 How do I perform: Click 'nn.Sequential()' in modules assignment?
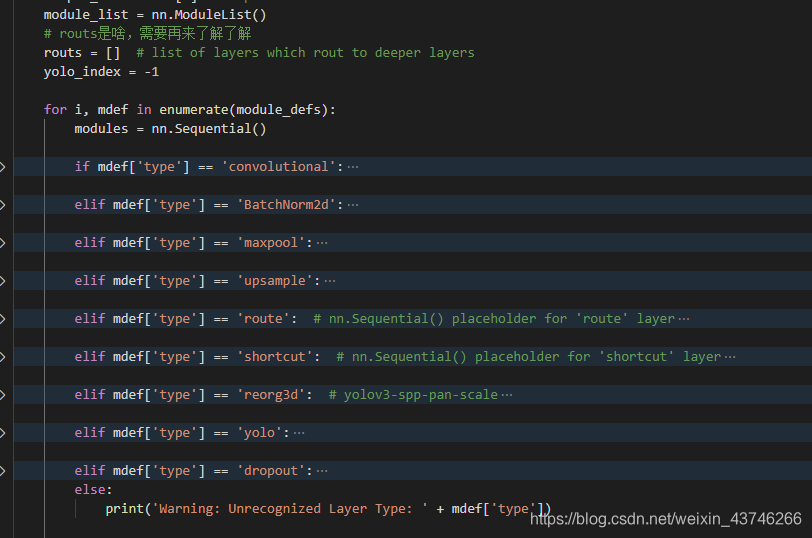click(x=209, y=128)
